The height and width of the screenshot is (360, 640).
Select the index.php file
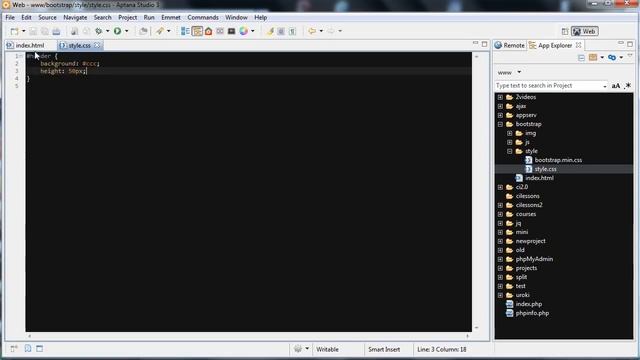pyautogui.click(x=529, y=304)
